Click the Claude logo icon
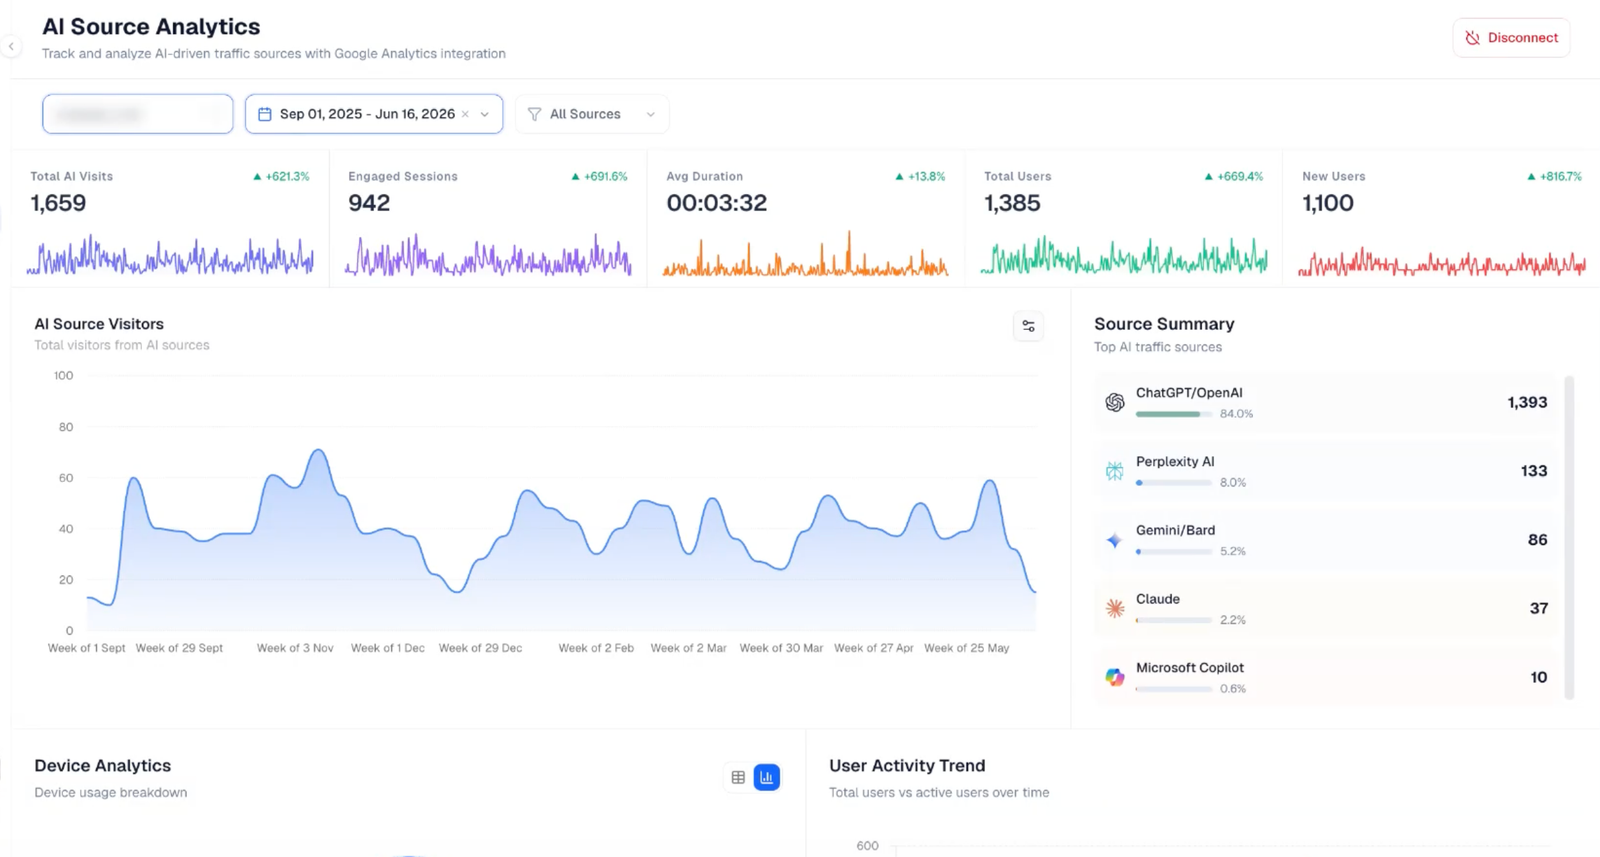 1115,608
